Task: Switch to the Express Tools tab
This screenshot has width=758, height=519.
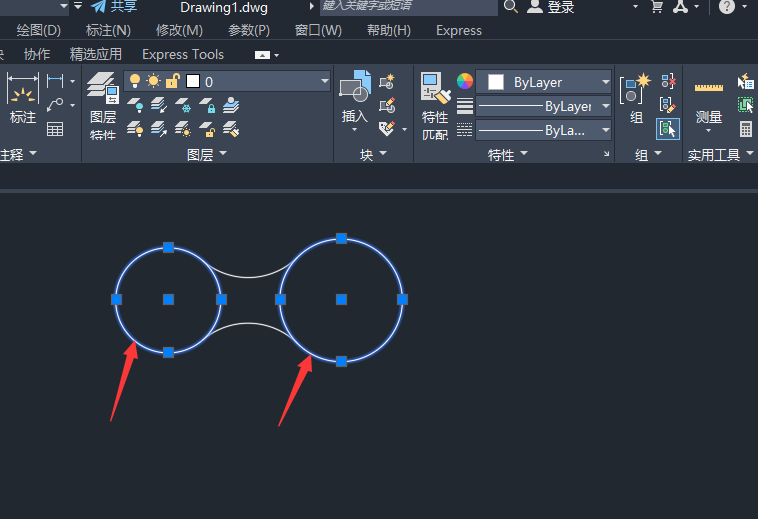Action: point(183,54)
